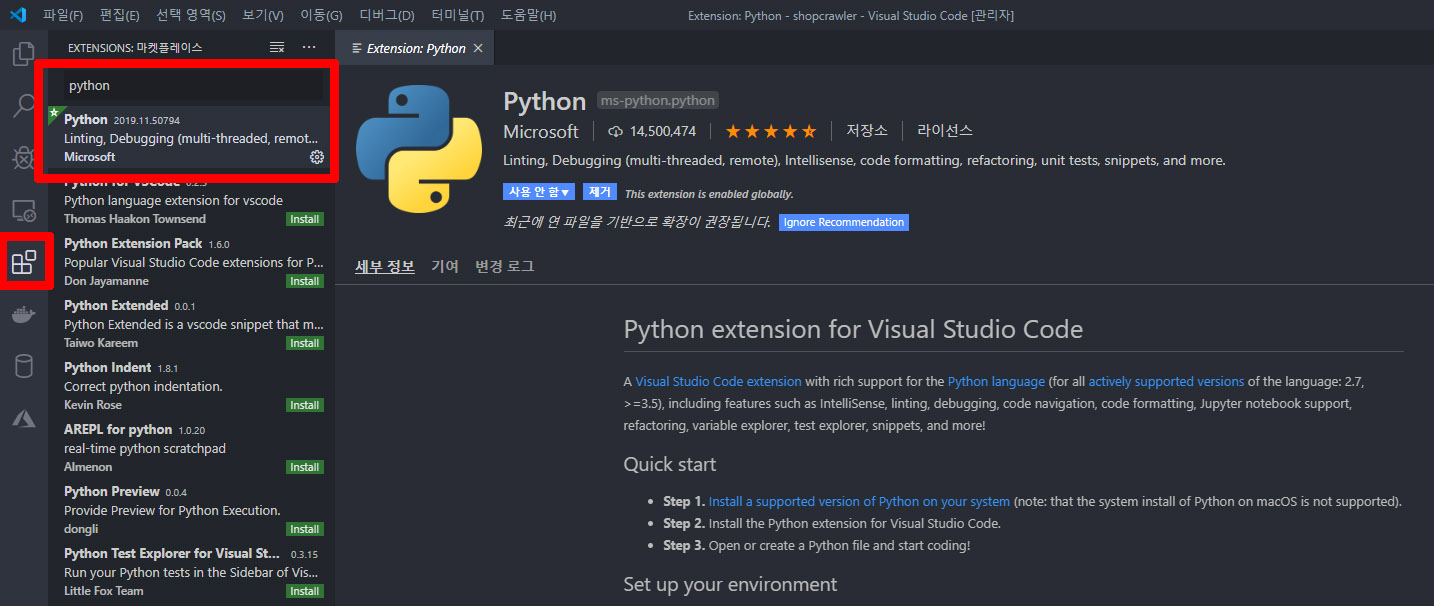Install Python Test Explorer by Little Fox Team
Screen dimensions: 1434x606
click(x=305, y=591)
